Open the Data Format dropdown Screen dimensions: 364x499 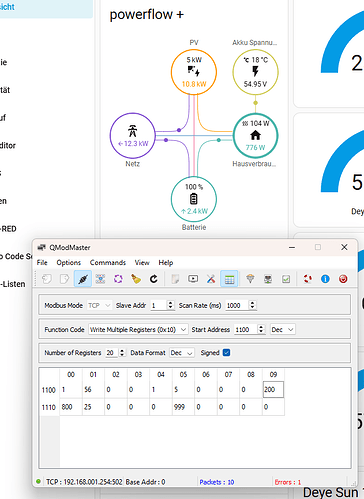tap(182, 353)
